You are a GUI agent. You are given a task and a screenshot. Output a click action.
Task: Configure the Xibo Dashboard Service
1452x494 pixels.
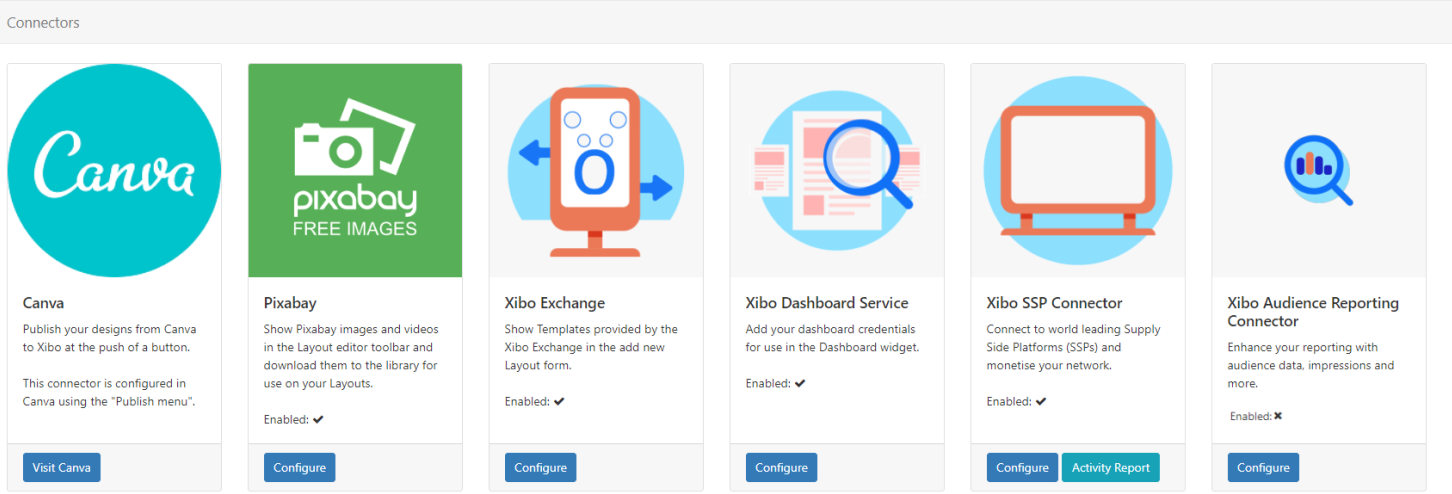[782, 468]
